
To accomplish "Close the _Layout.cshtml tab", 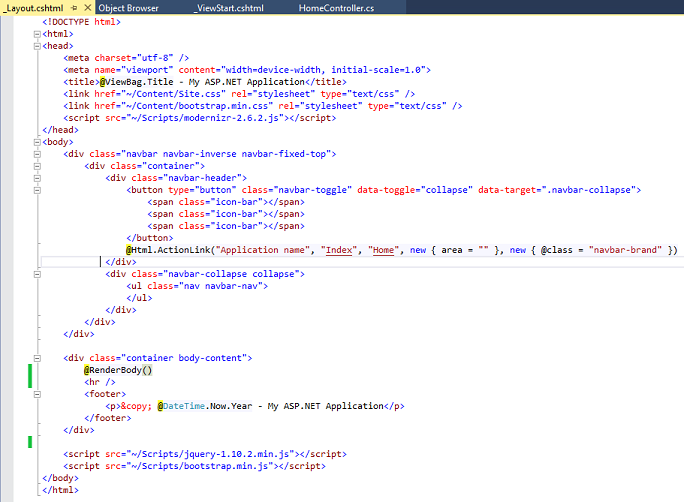I will tap(88, 7).
